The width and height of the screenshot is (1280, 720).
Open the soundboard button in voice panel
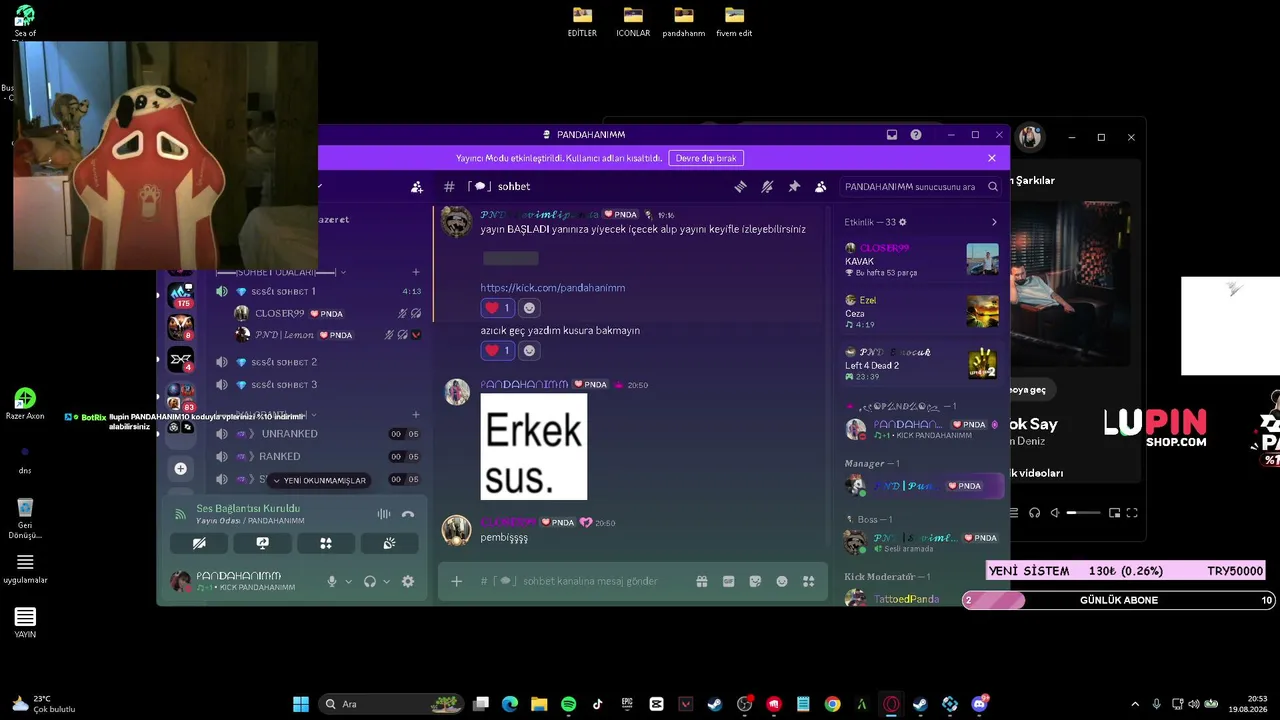389,543
